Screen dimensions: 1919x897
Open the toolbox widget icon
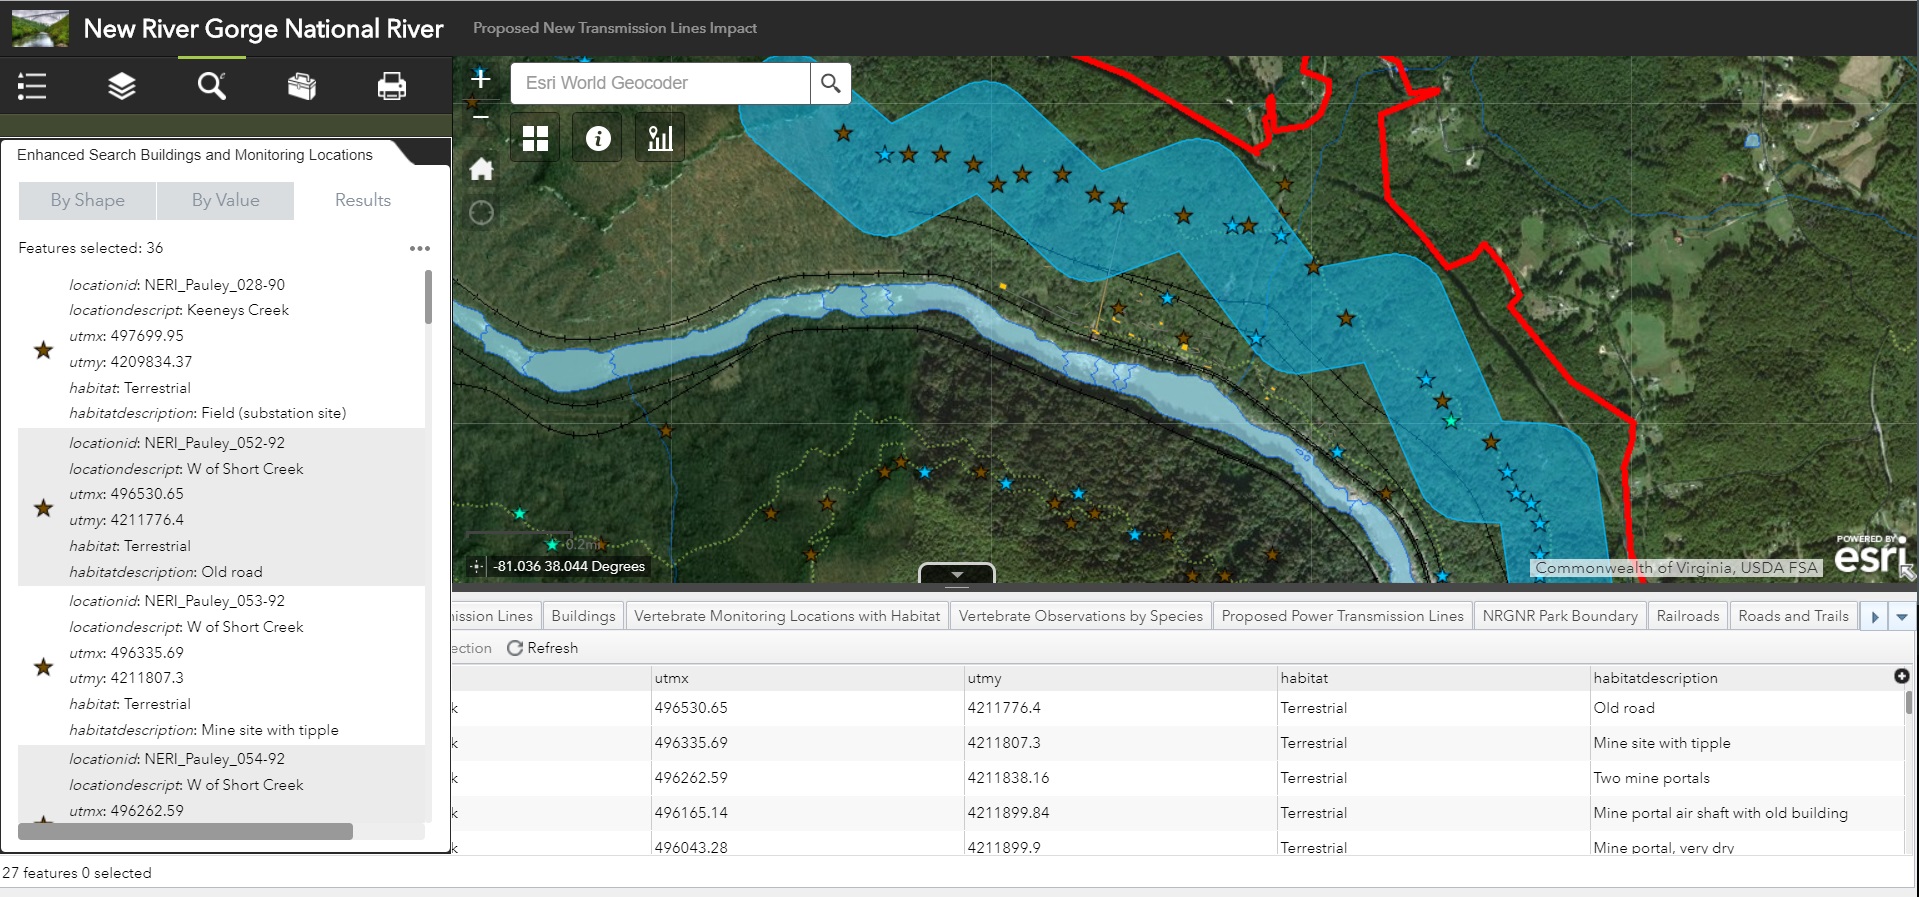(x=302, y=87)
